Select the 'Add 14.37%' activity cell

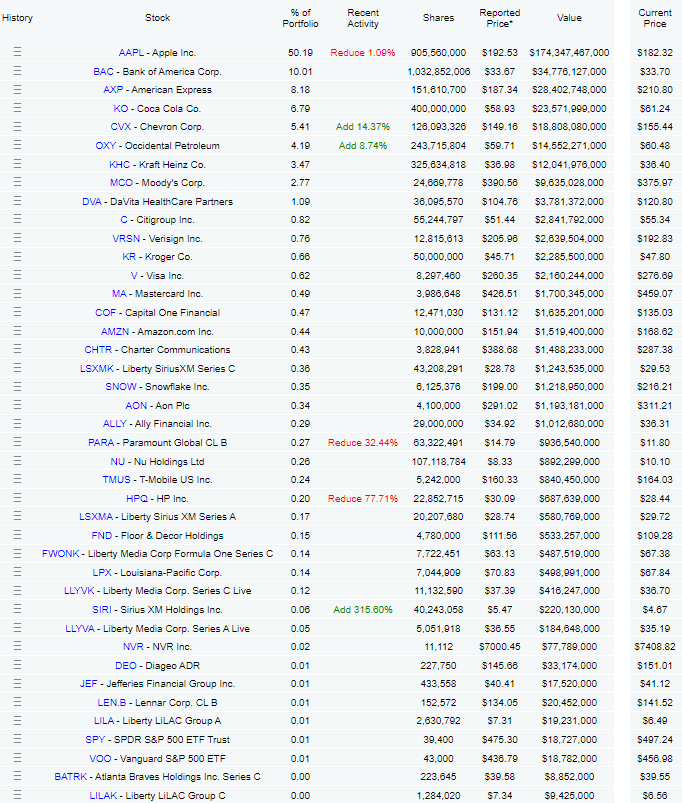[x=363, y=126]
